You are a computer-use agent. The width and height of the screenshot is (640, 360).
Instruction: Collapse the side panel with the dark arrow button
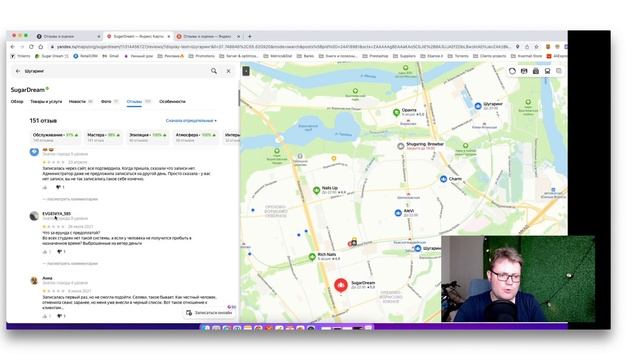coord(246,71)
